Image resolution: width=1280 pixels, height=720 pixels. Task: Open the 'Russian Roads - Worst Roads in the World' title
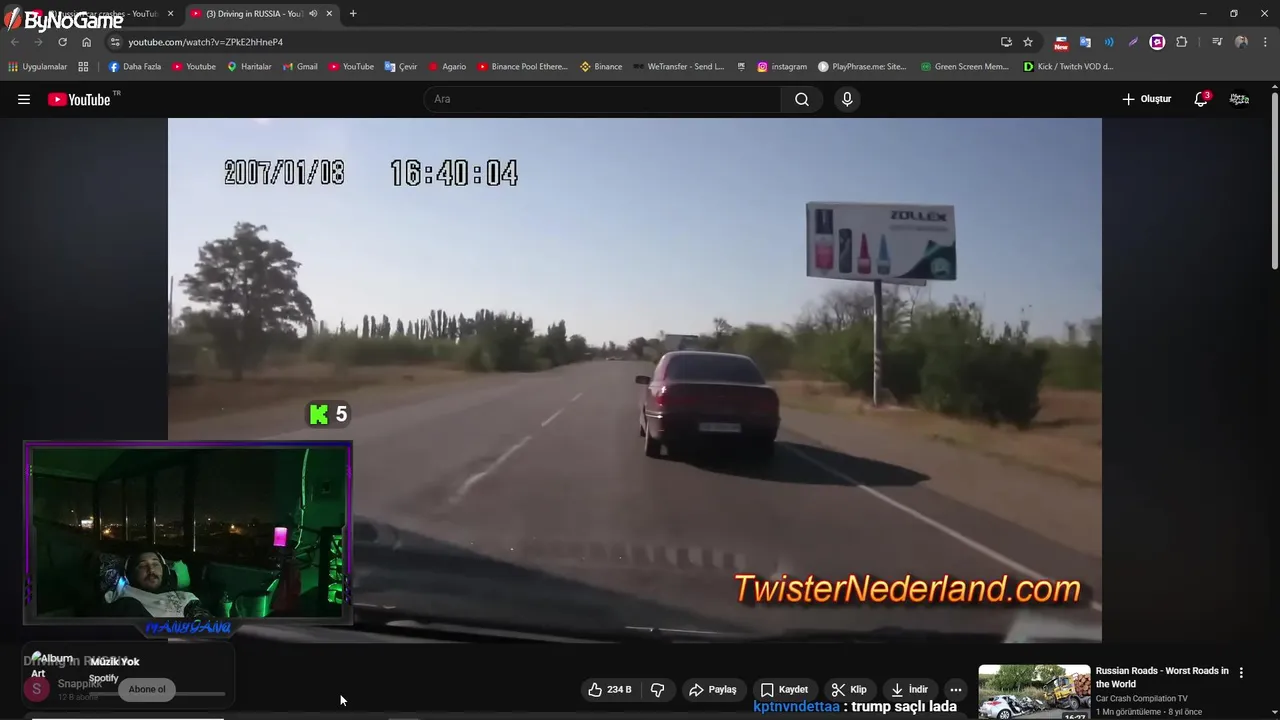pyautogui.click(x=1162, y=677)
